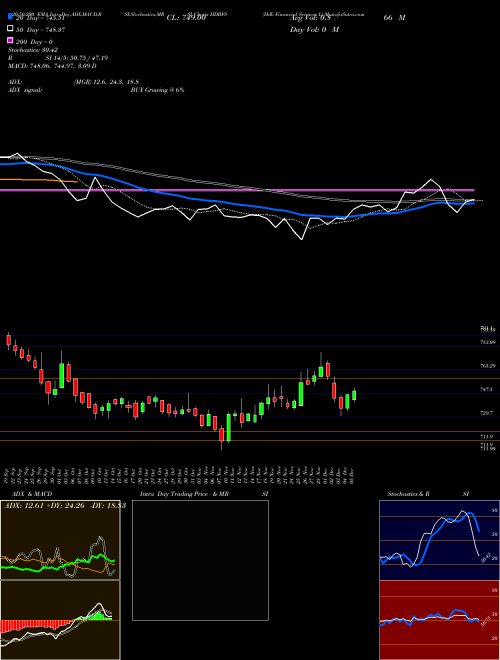Click the empty intraday trading price panel
The width and height of the screenshot is (500, 660).
[x=200, y=560]
